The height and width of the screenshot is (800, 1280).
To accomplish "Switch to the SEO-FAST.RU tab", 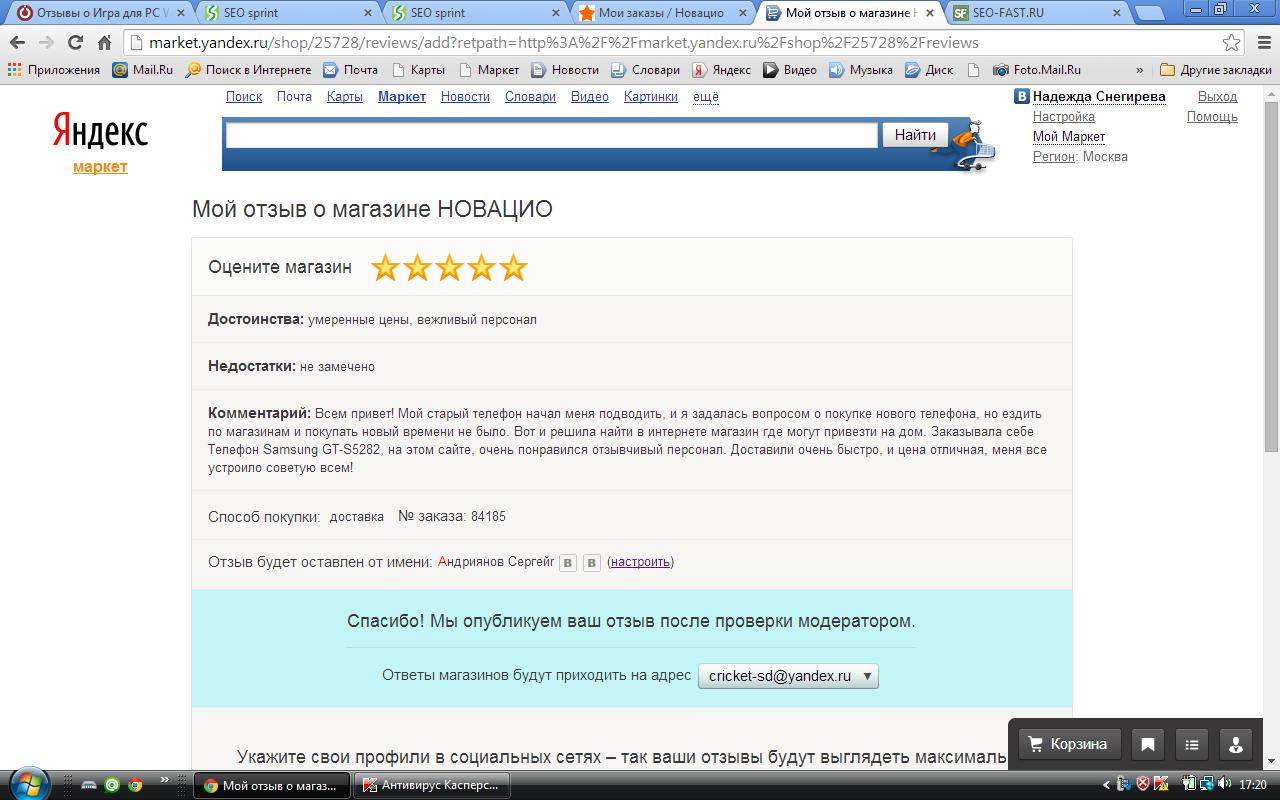I will tap(1035, 13).
